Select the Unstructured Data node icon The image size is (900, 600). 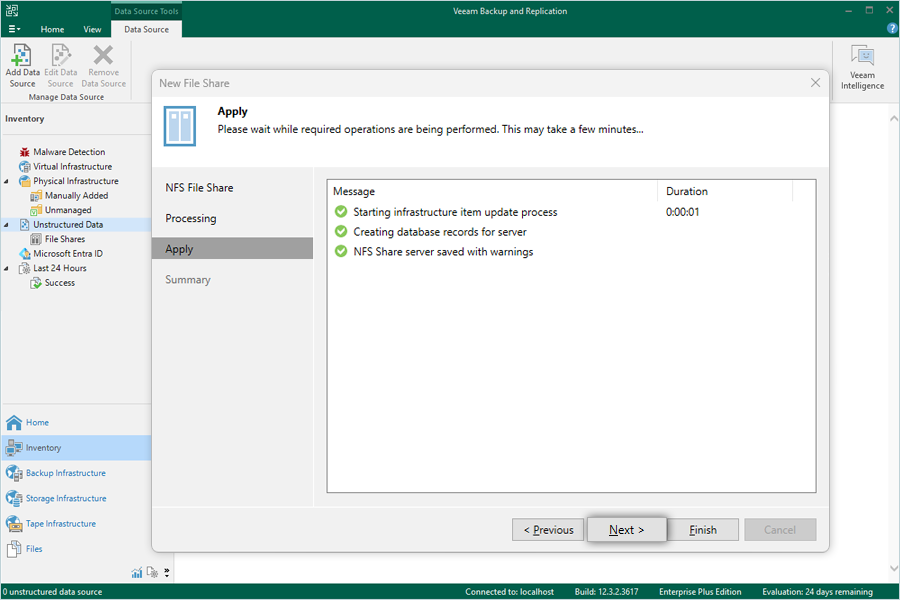[x=24, y=224]
